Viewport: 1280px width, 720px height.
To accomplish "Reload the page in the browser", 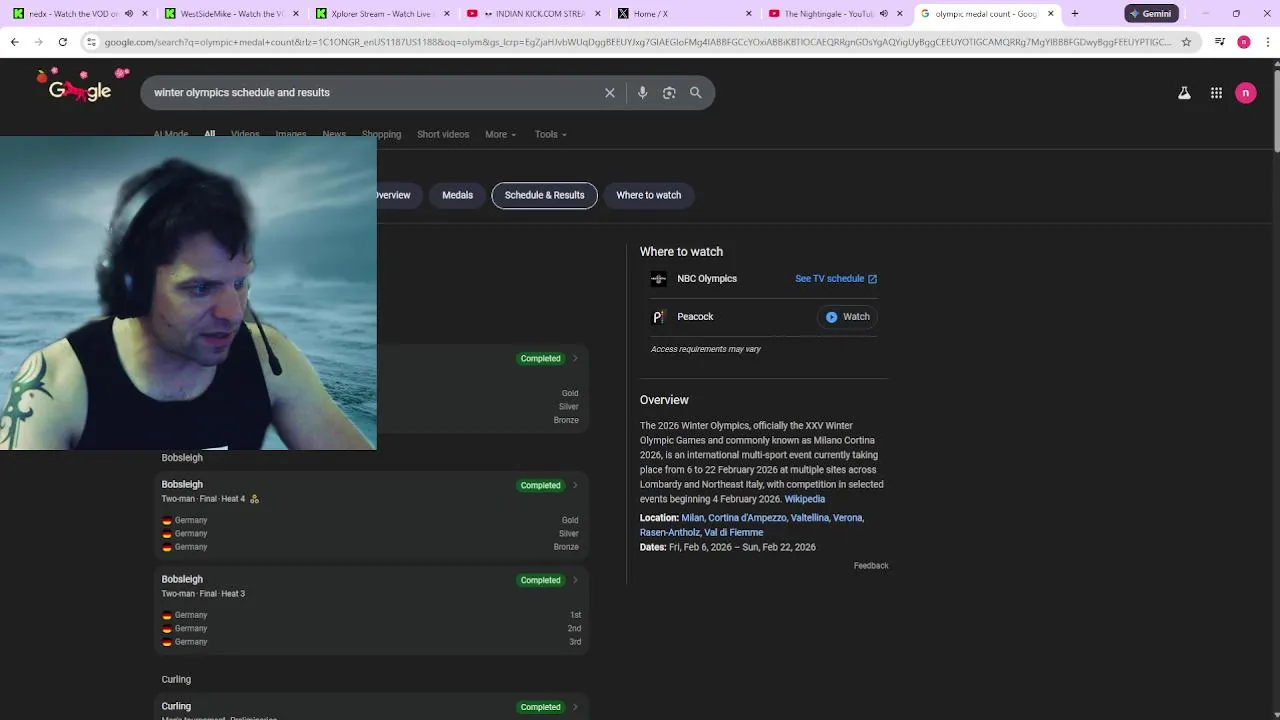I will click(x=62, y=42).
